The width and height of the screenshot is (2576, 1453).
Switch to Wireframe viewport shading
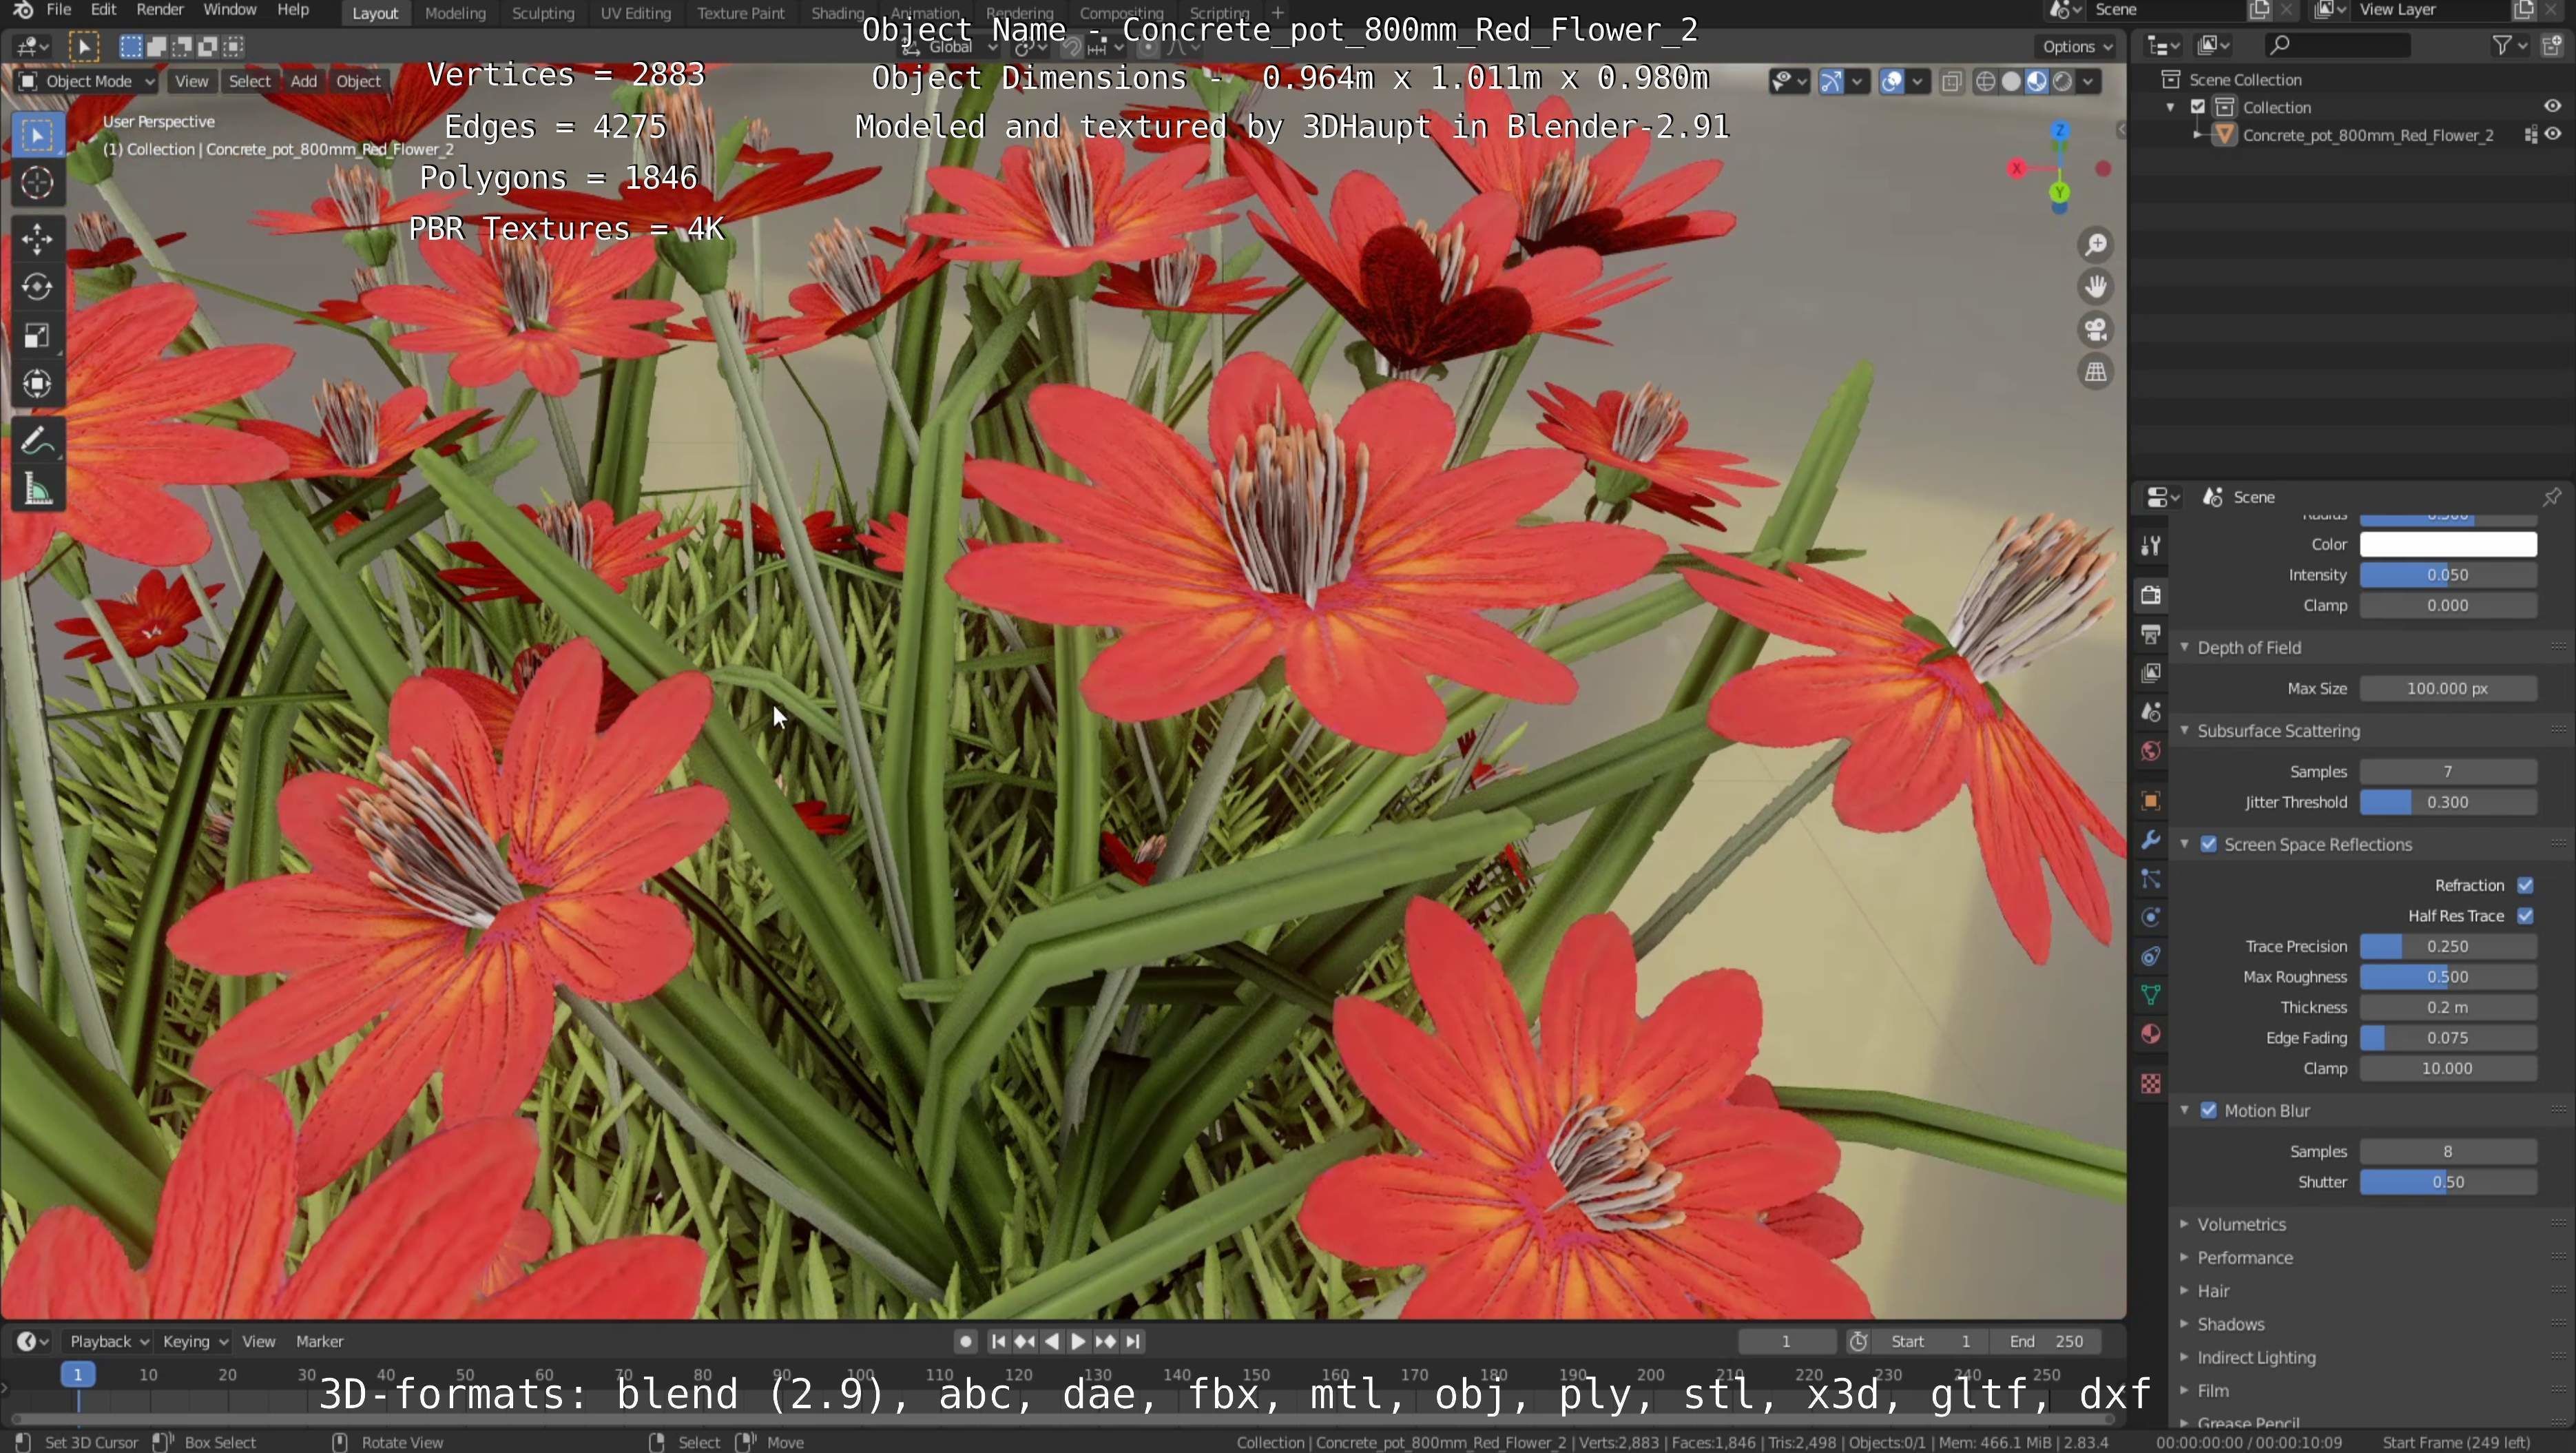pyautogui.click(x=1986, y=82)
